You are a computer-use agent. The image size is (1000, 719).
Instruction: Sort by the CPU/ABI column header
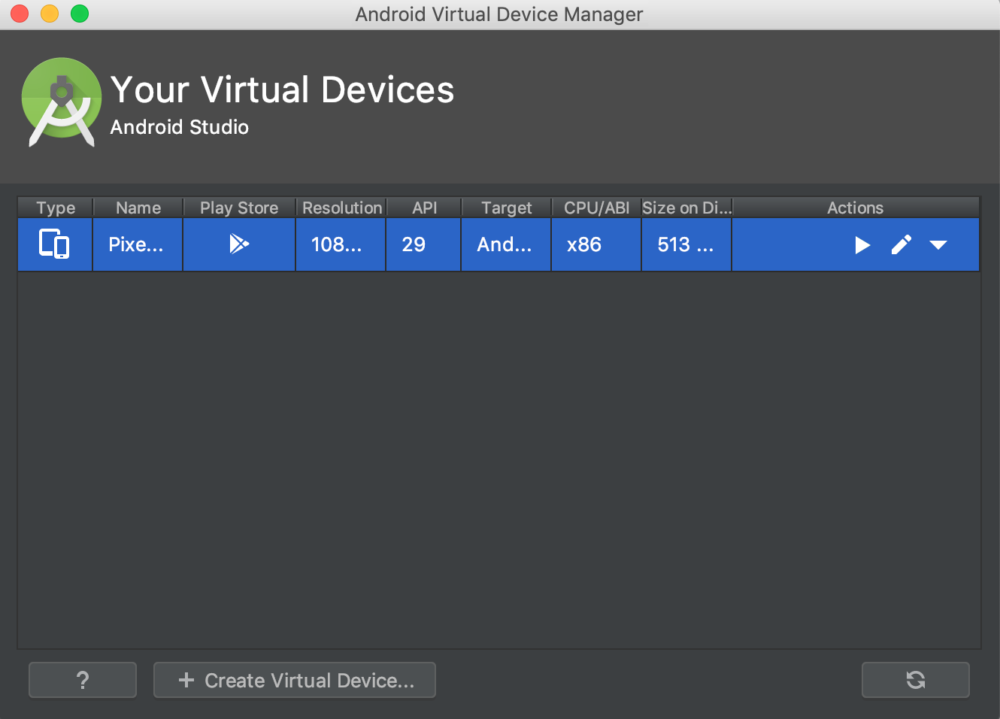pos(596,208)
